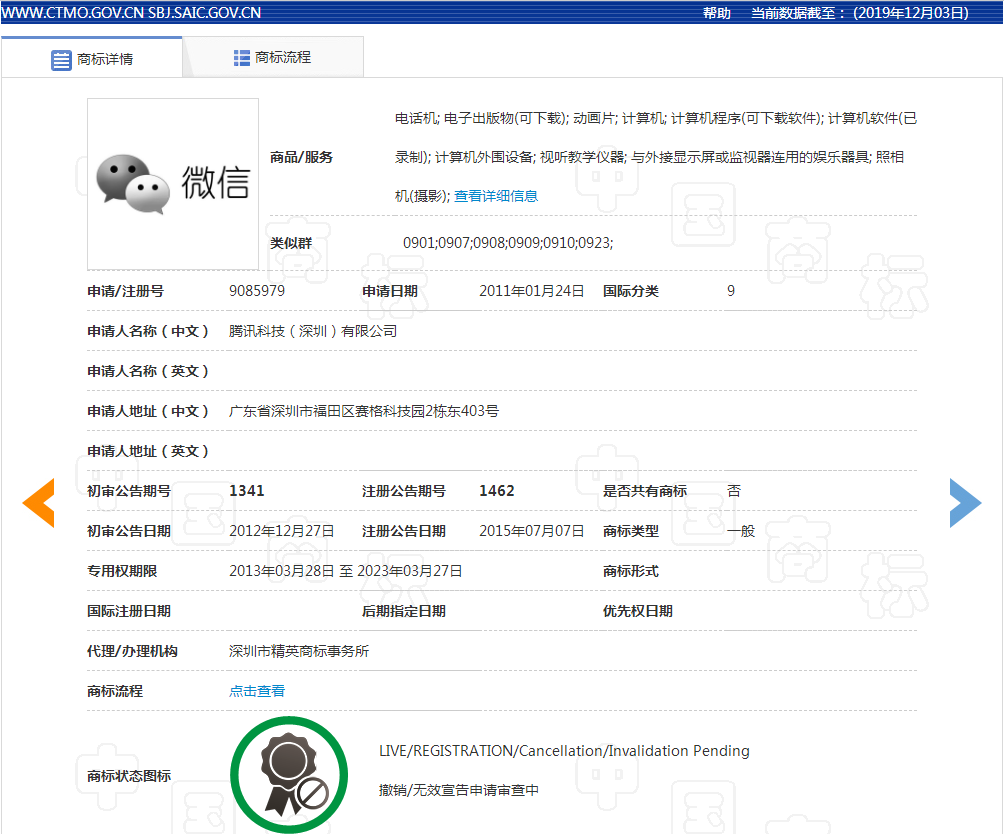1004x834 pixels.
Task: Click the 国际注册日期 label
Action: point(129,611)
